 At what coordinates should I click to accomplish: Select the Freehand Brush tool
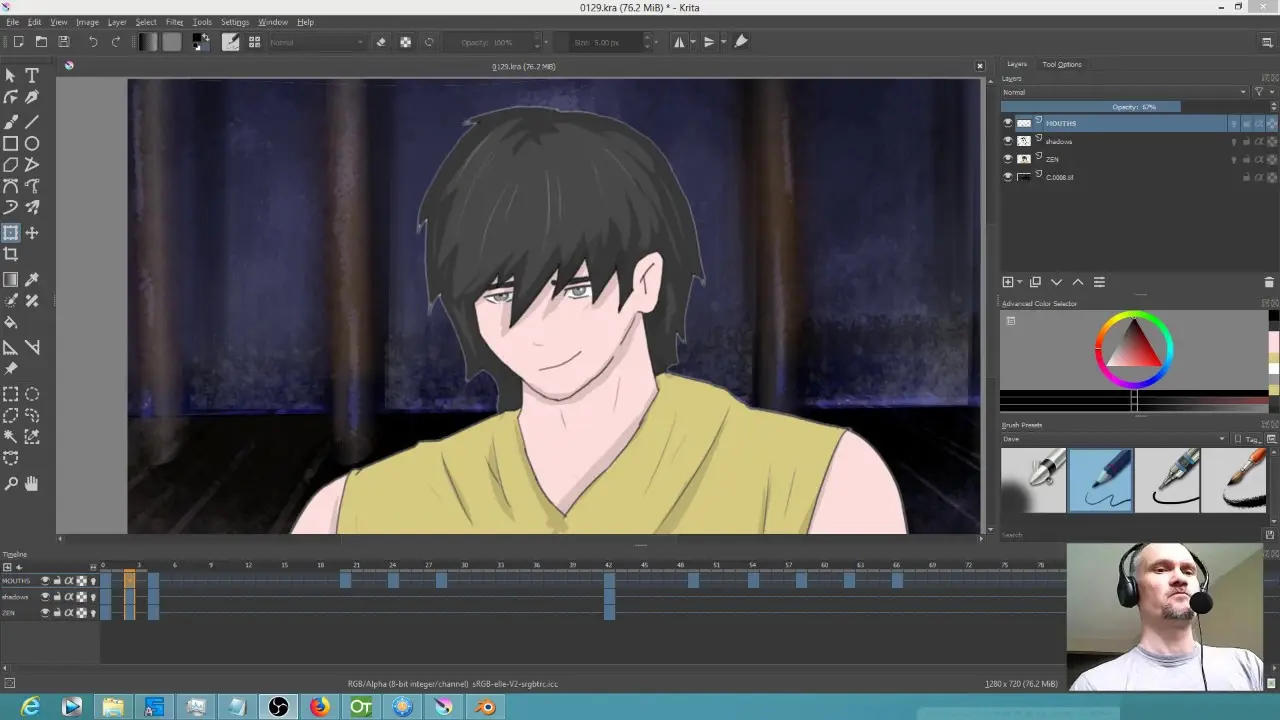click(x=11, y=121)
